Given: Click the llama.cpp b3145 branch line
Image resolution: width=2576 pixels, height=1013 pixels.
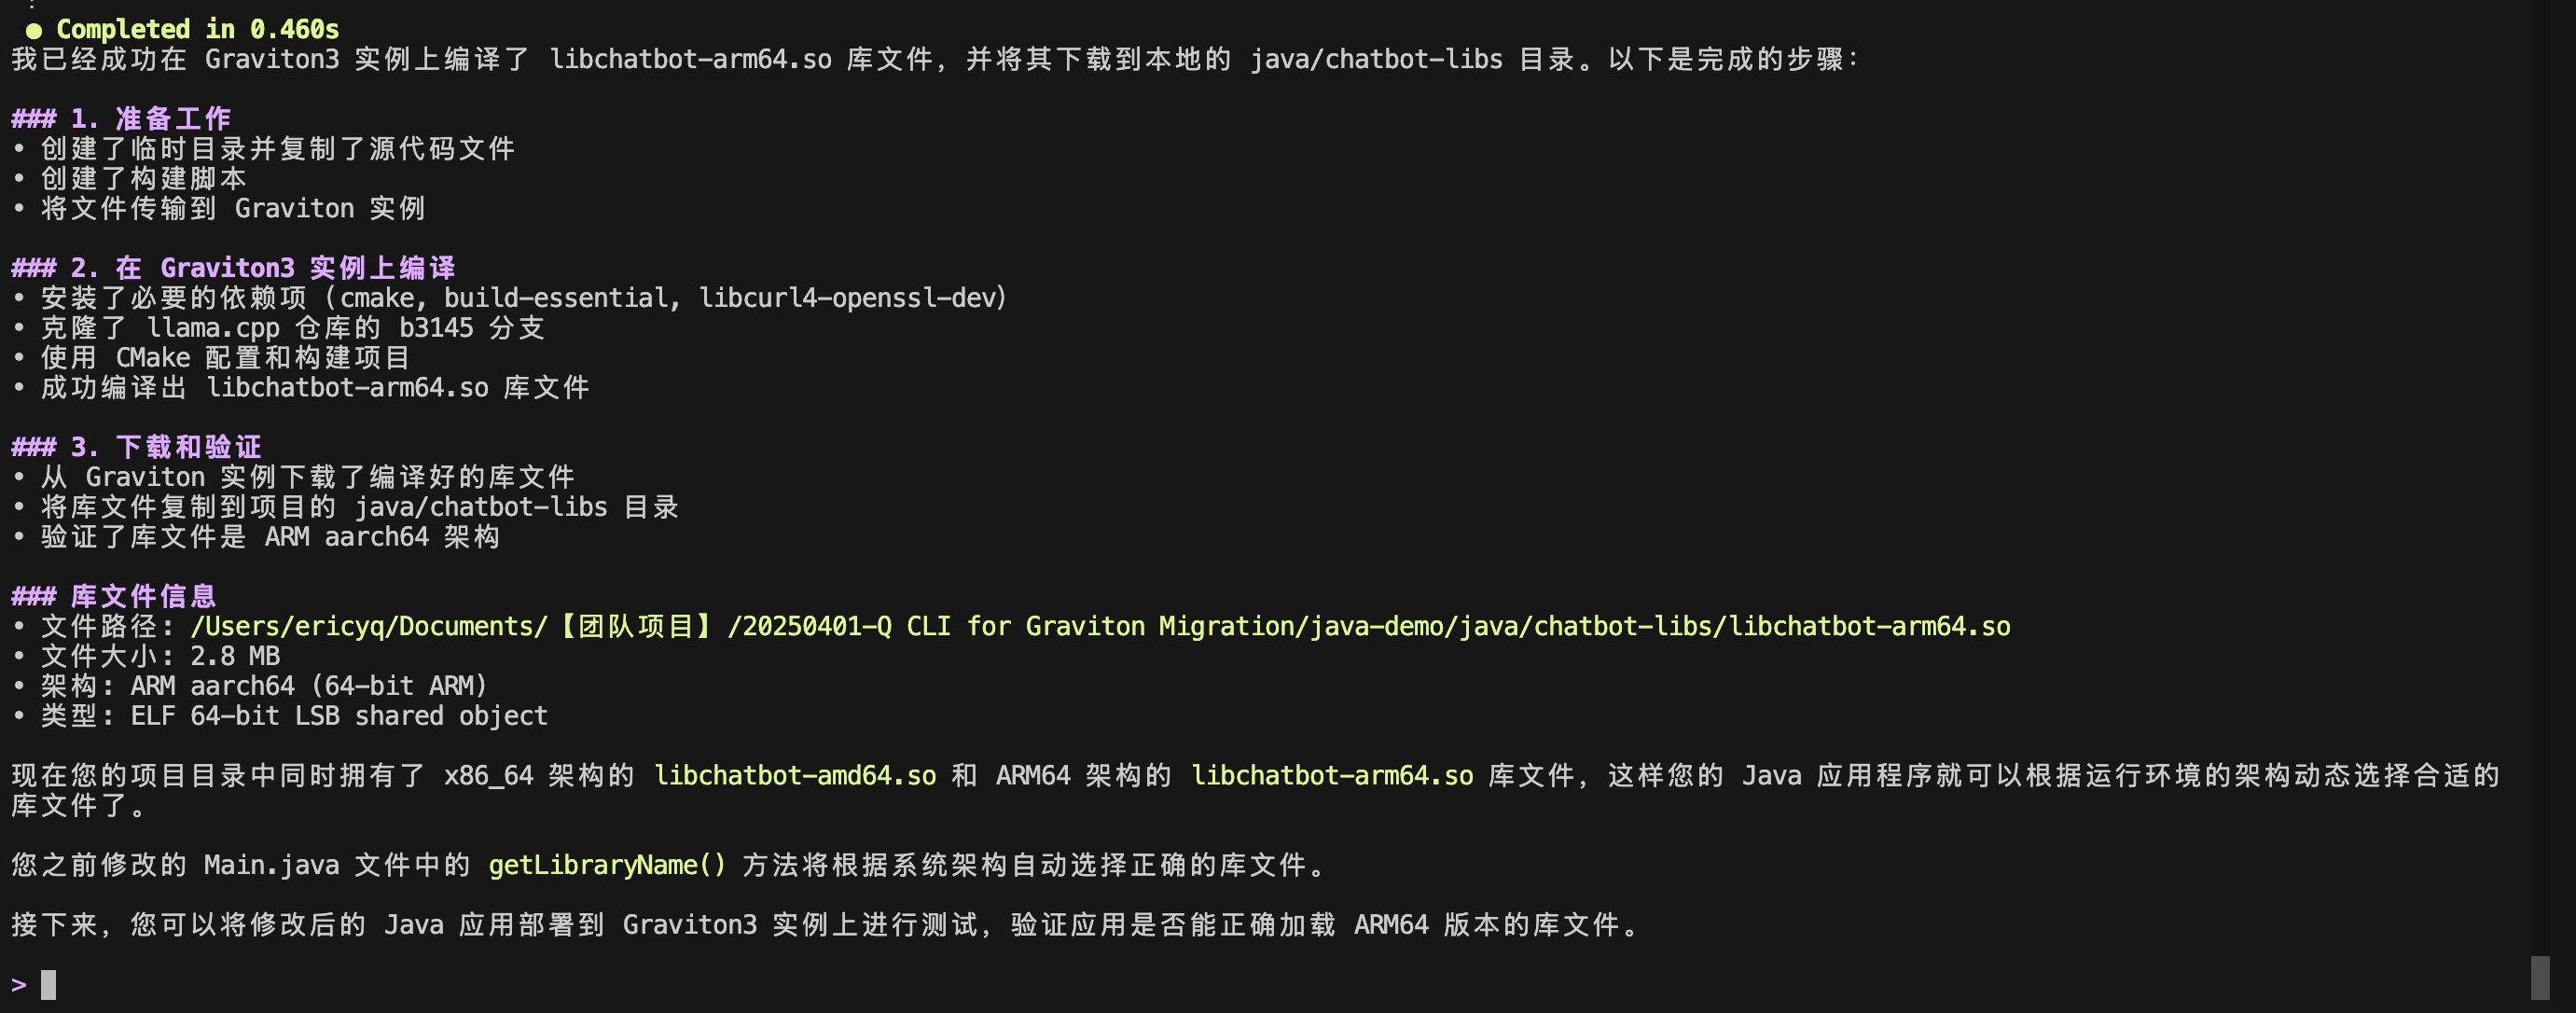Looking at the screenshot, I should pos(292,328).
